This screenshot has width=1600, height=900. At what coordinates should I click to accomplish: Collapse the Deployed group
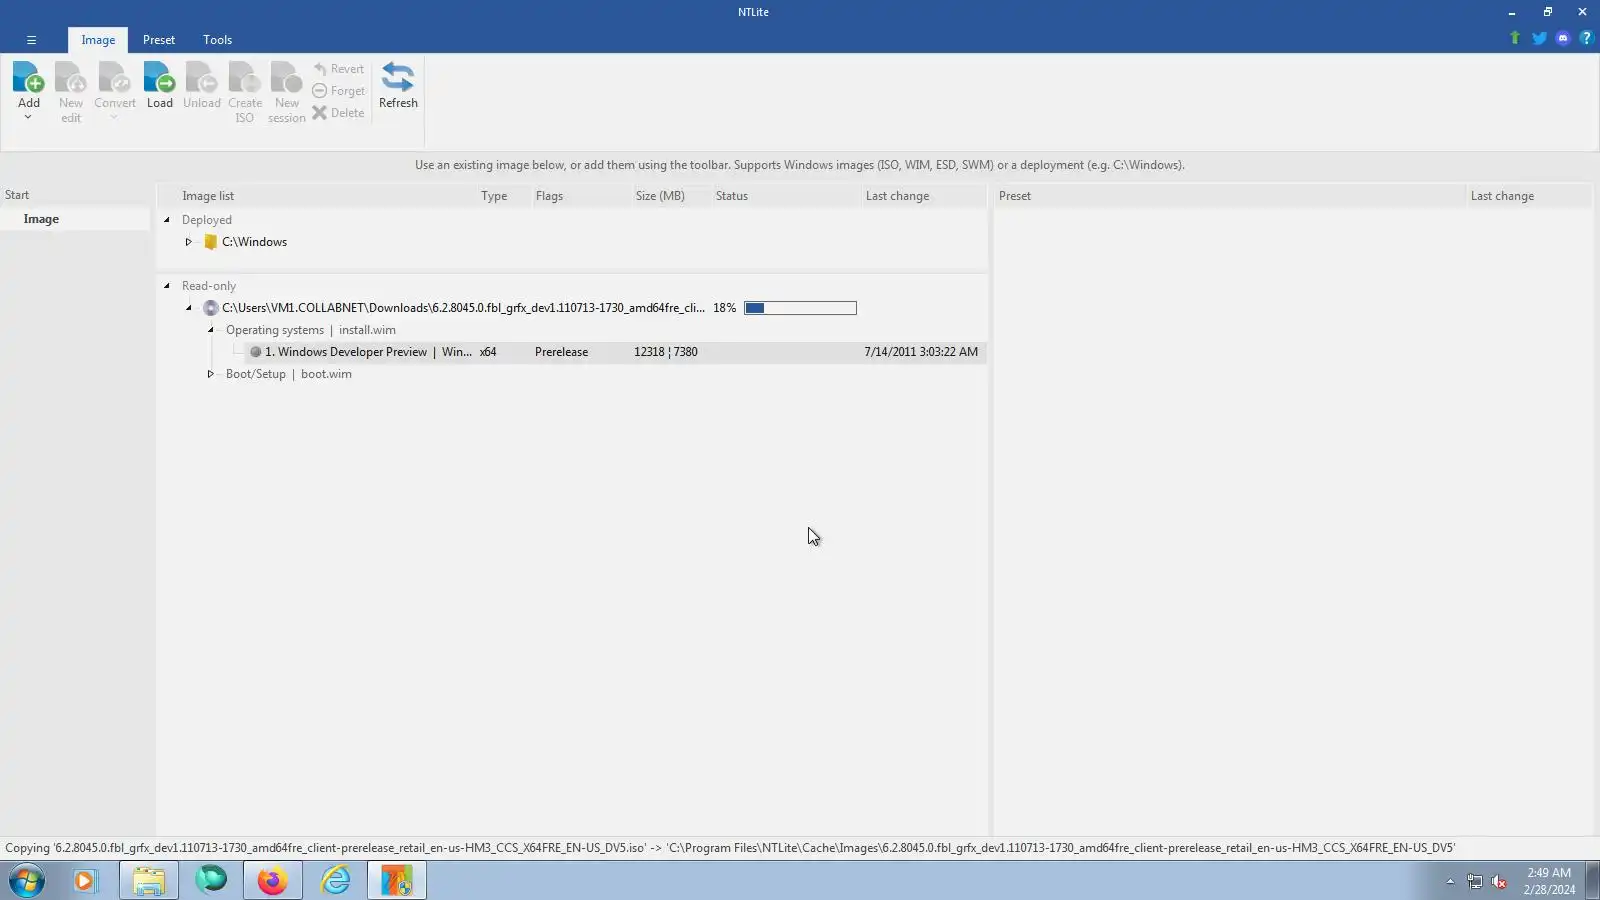click(167, 220)
